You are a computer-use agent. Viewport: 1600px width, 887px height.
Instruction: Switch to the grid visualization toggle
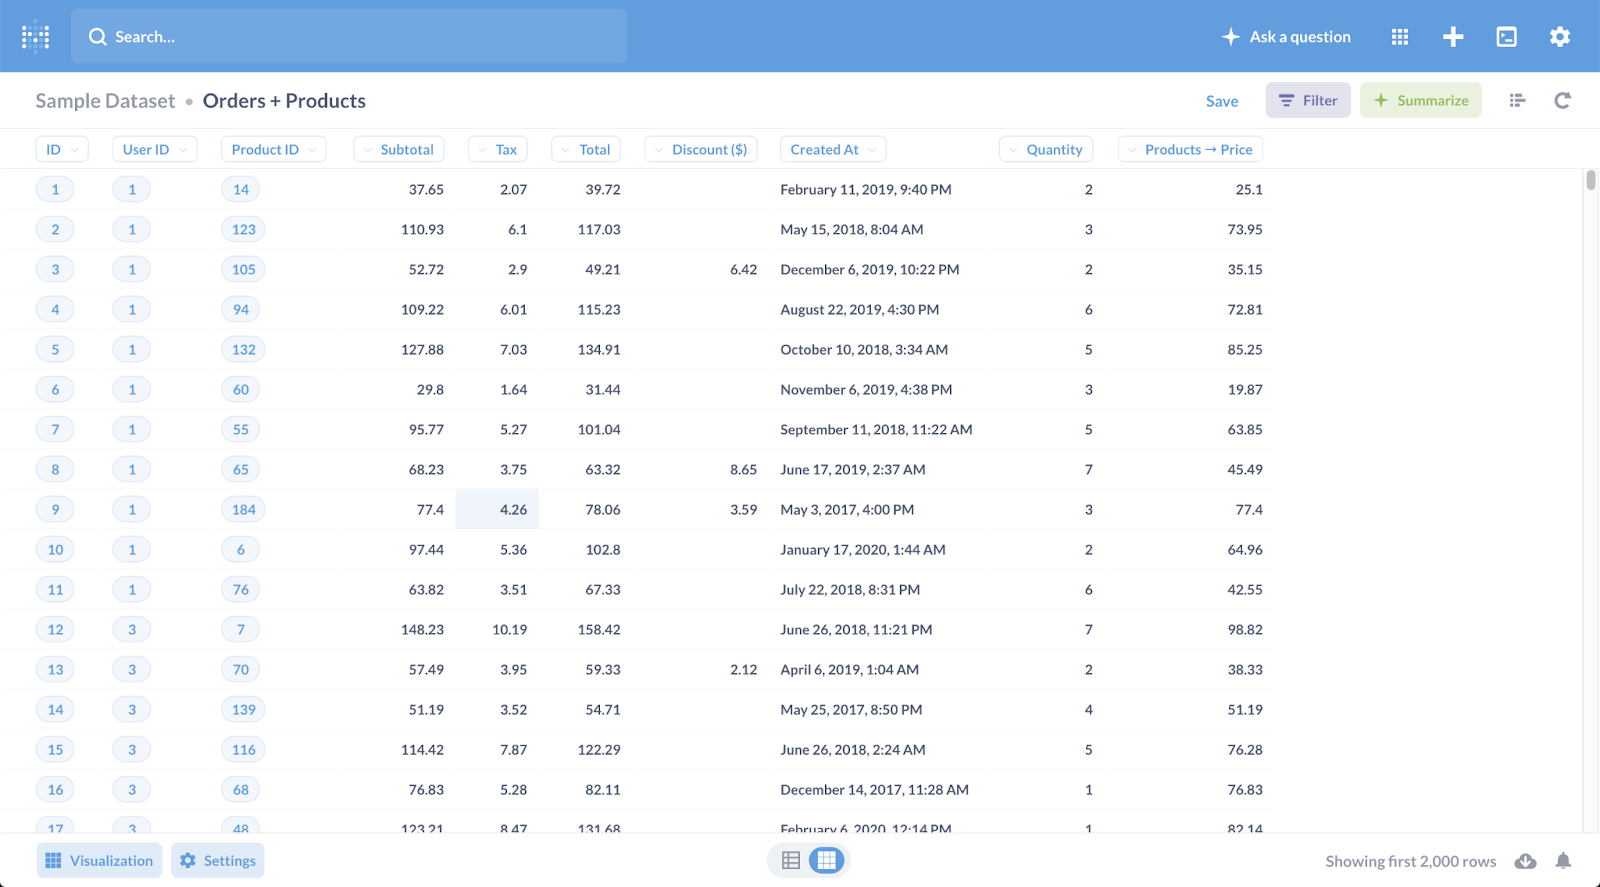pos(827,860)
